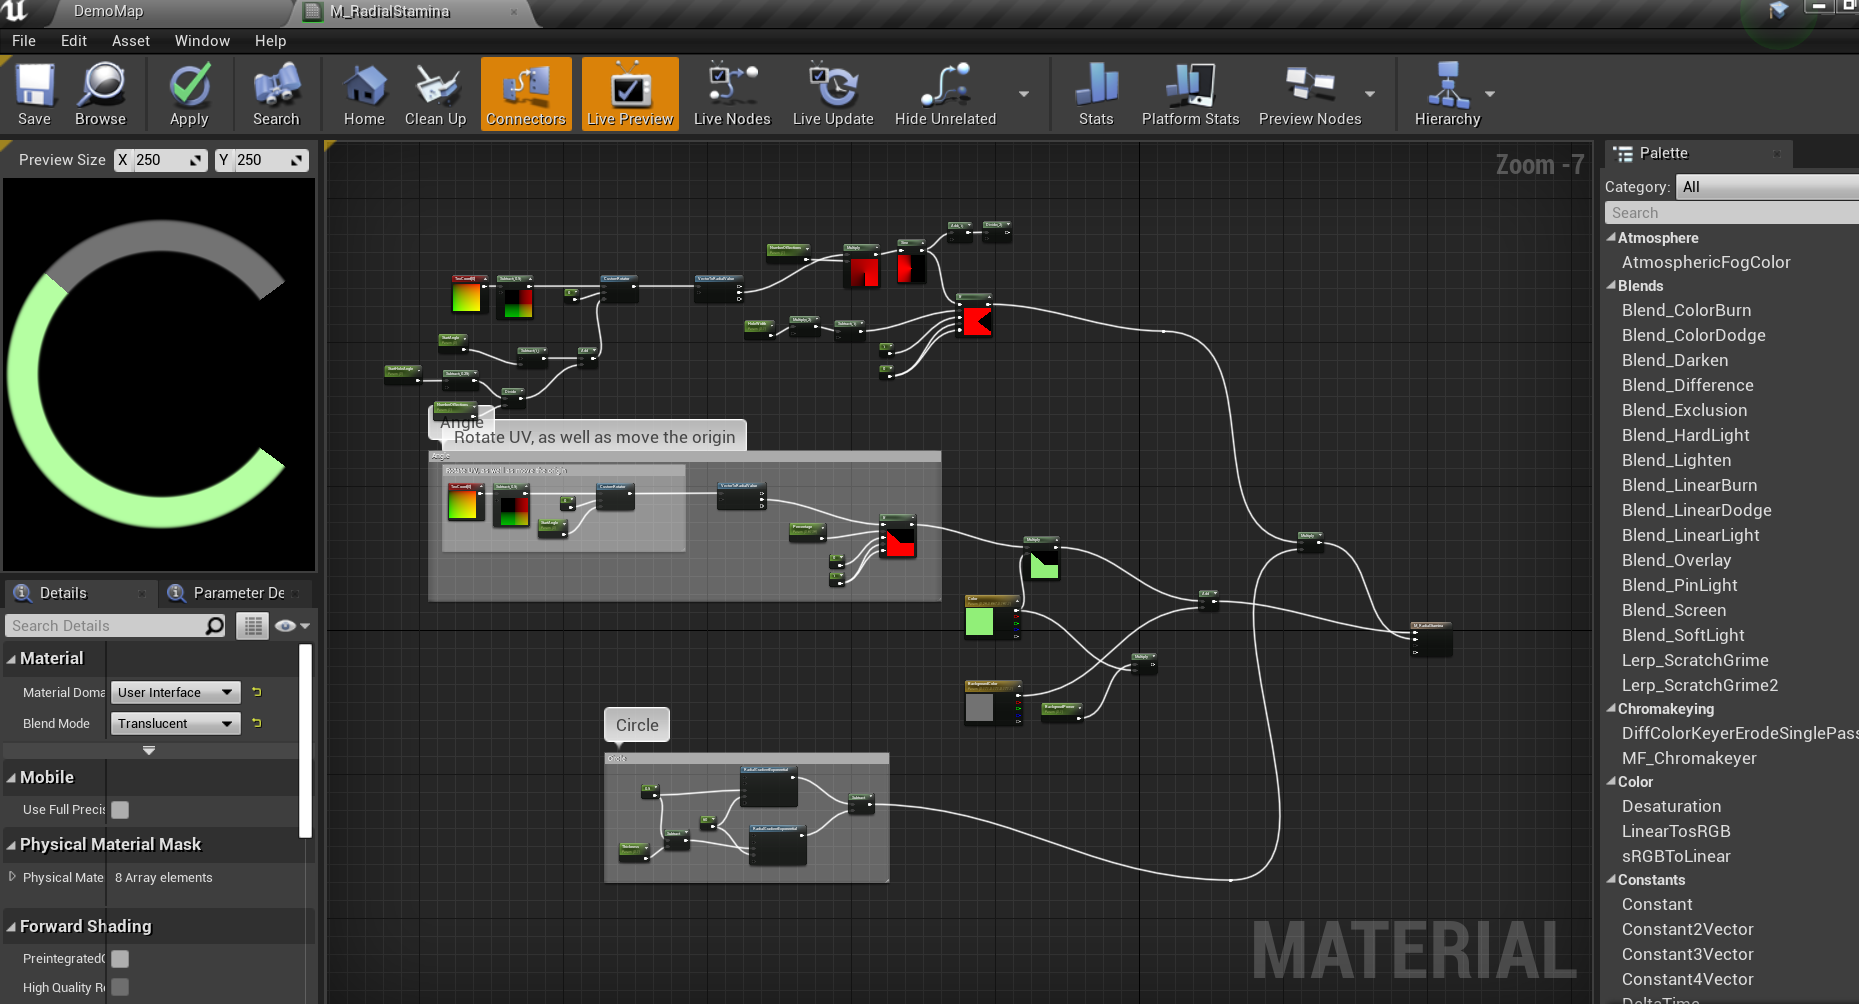Save the material with the Save icon

tap(34, 94)
